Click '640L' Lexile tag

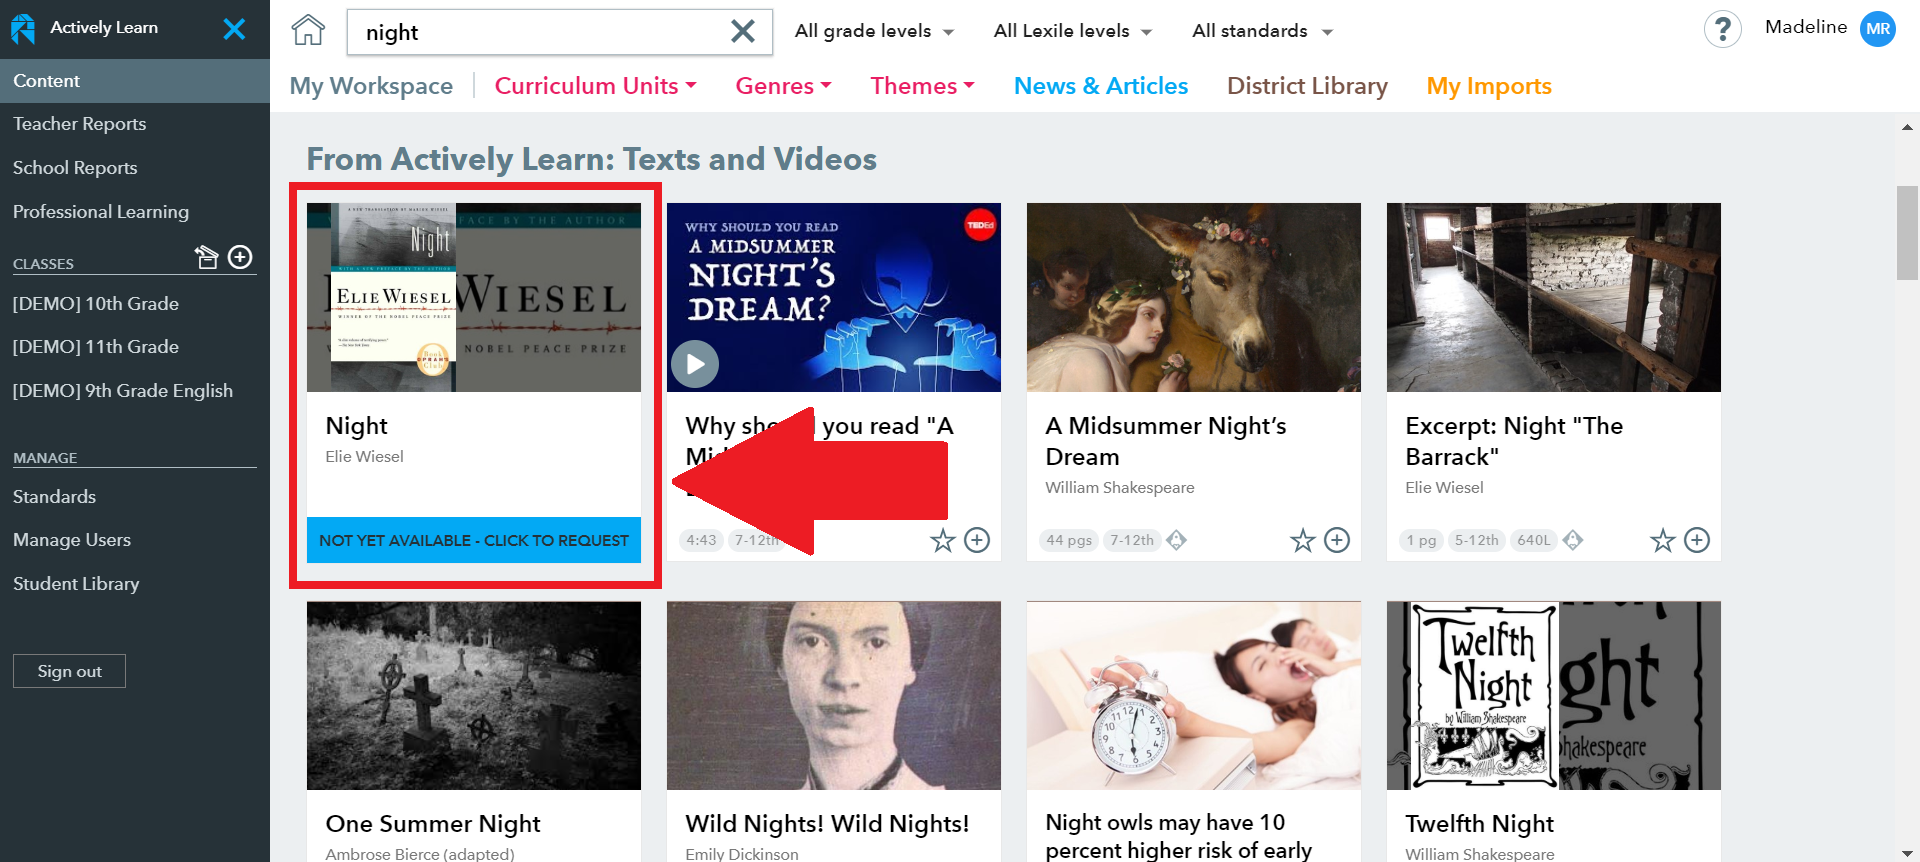[1533, 540]
